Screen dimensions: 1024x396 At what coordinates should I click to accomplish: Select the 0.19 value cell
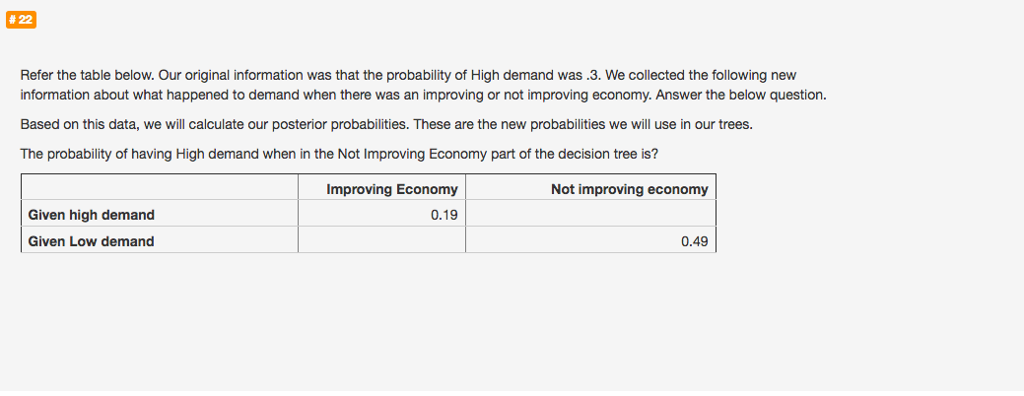382,214
